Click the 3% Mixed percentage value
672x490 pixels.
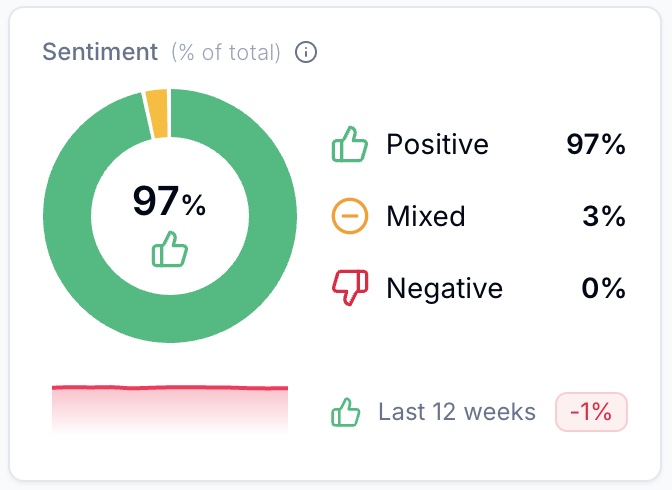coord(604,216)
